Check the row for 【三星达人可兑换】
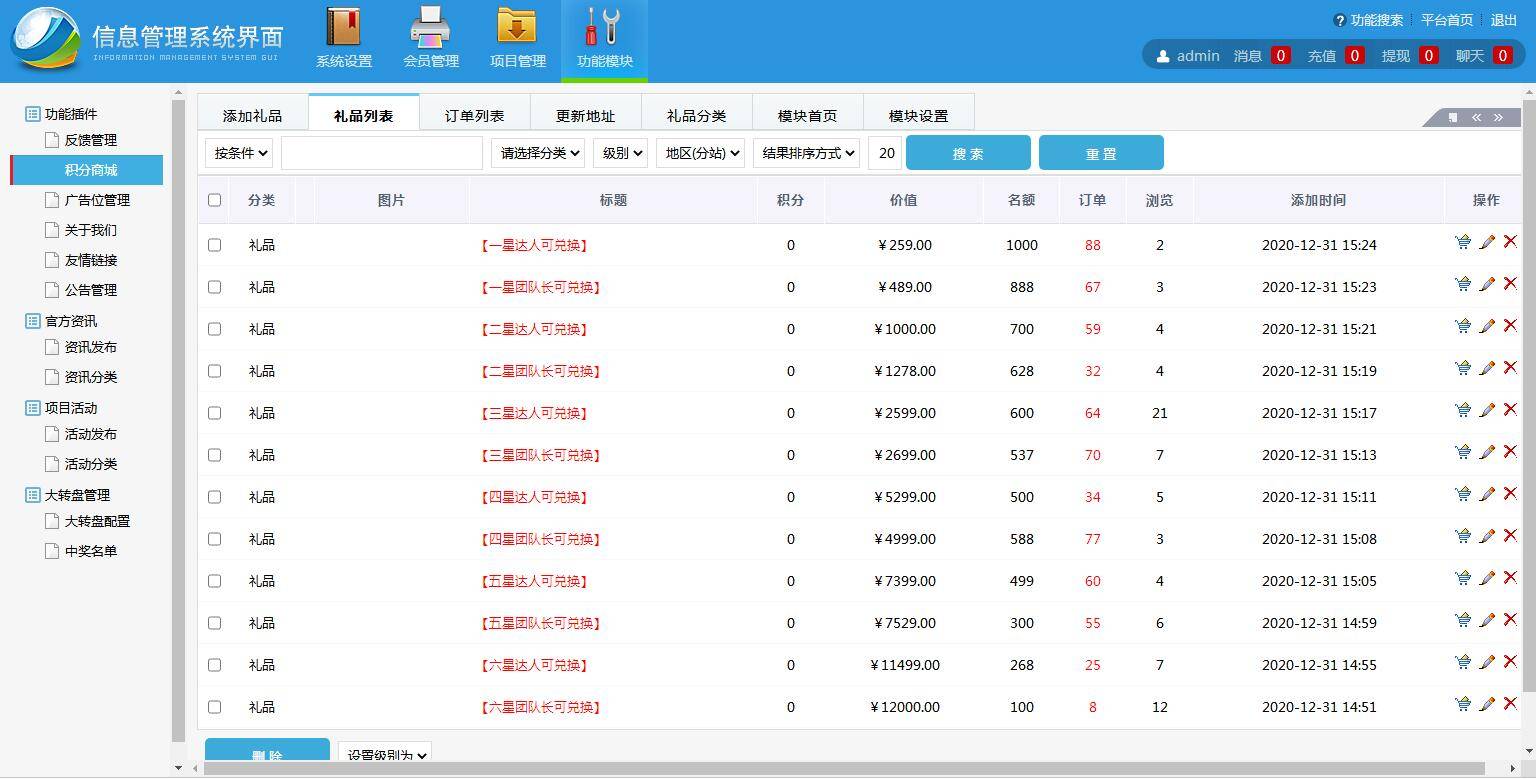 [214, 413]
